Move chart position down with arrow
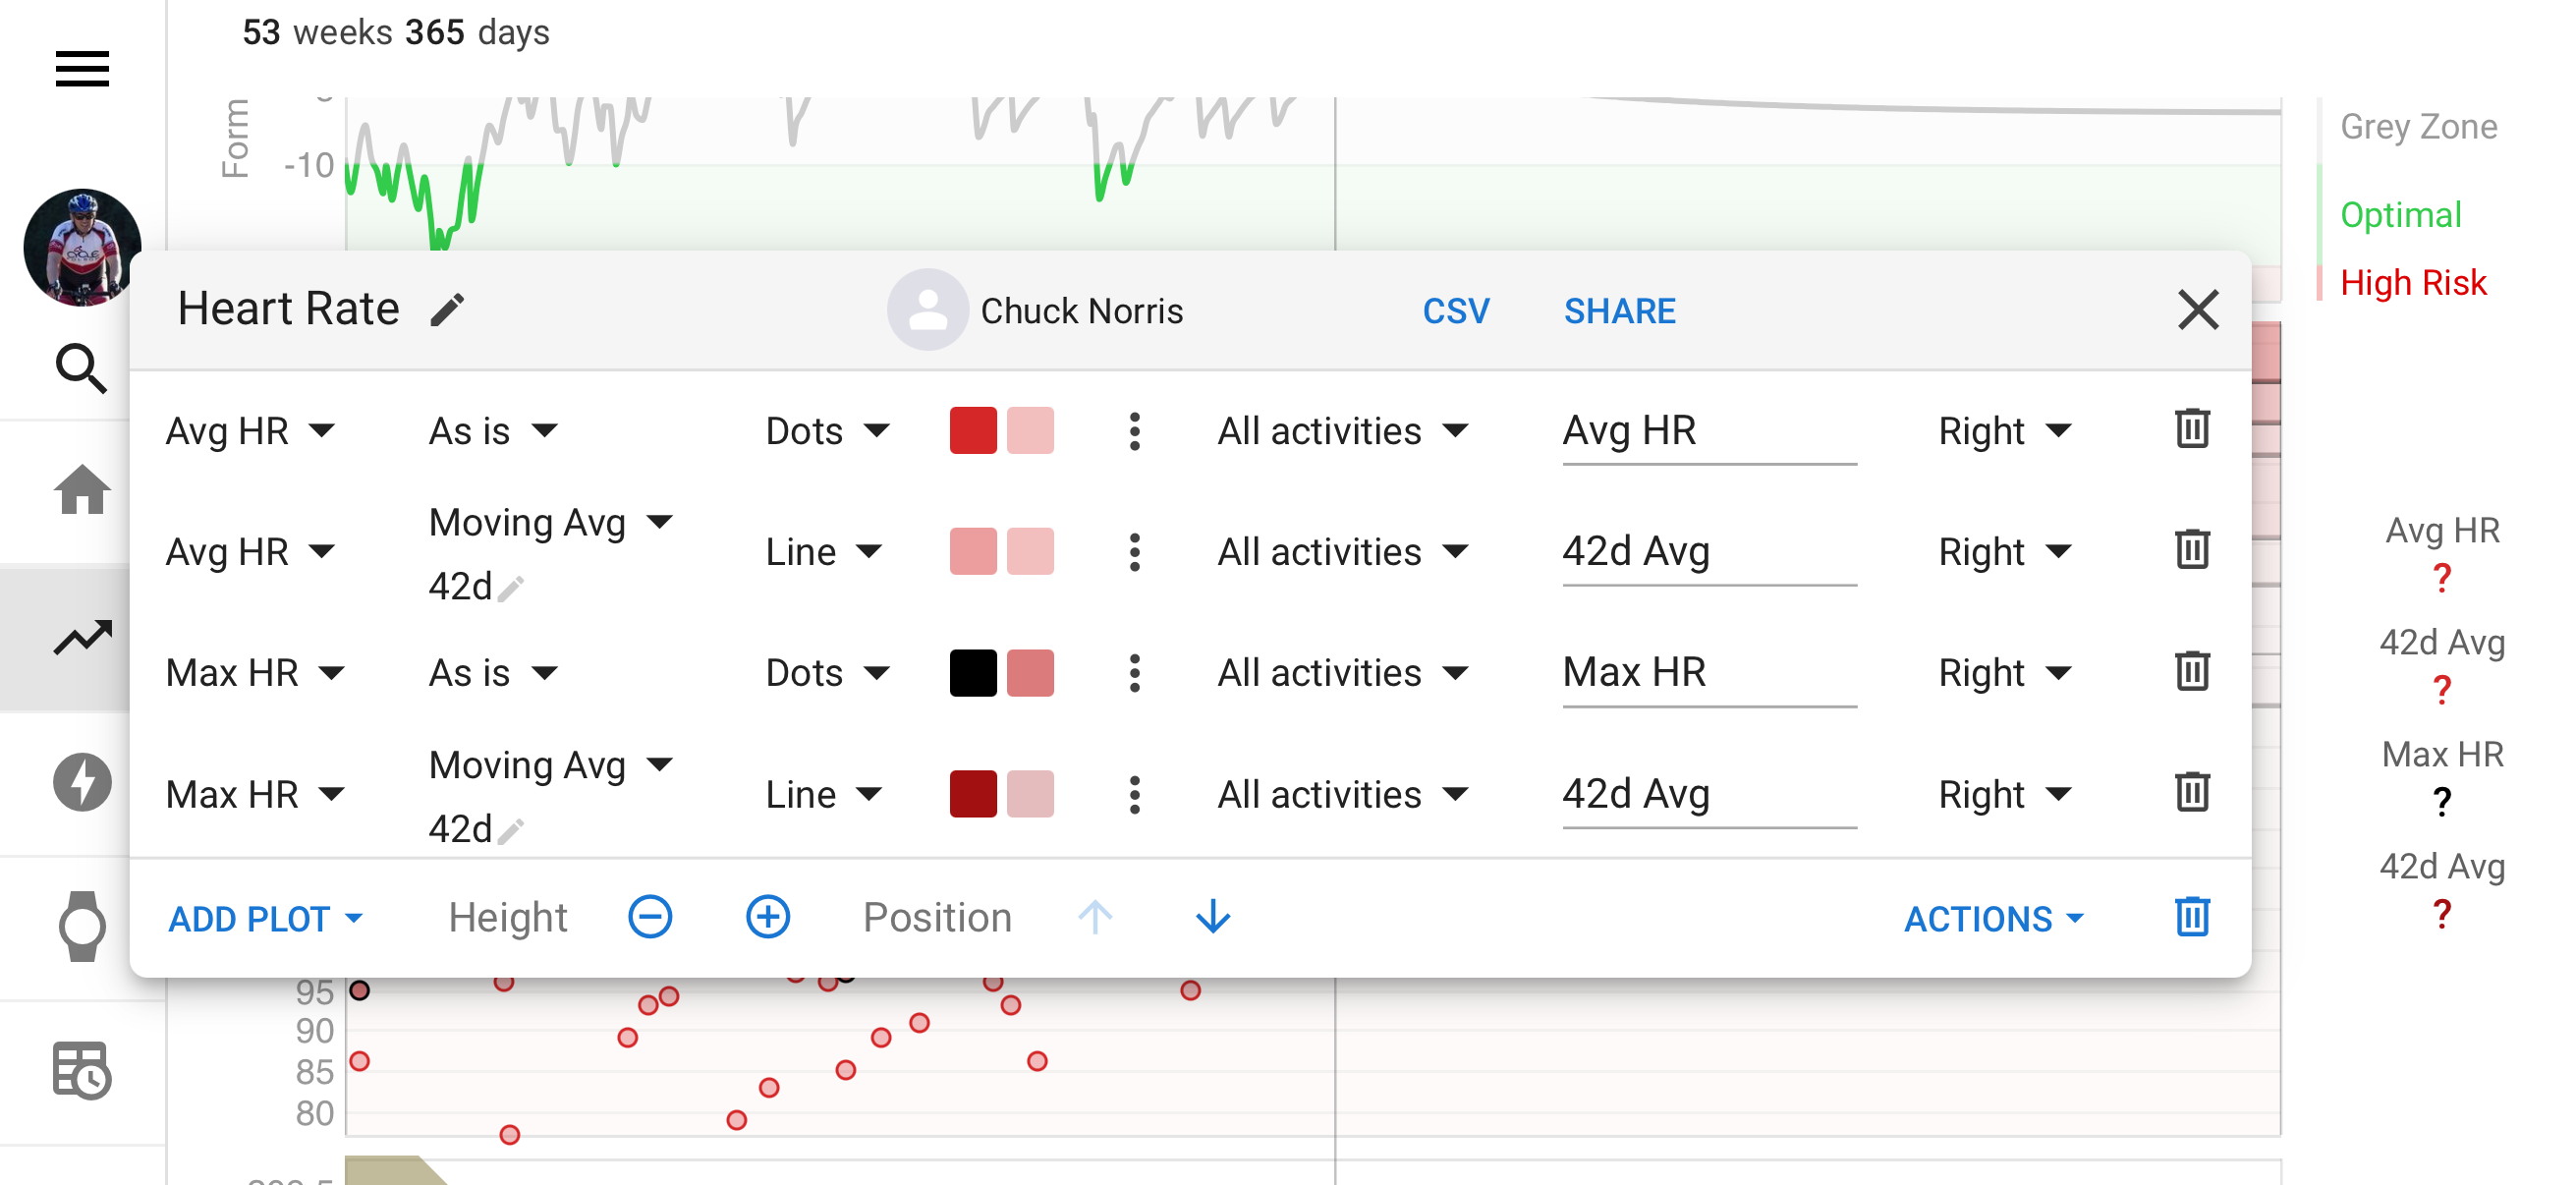 point(1213,917)
